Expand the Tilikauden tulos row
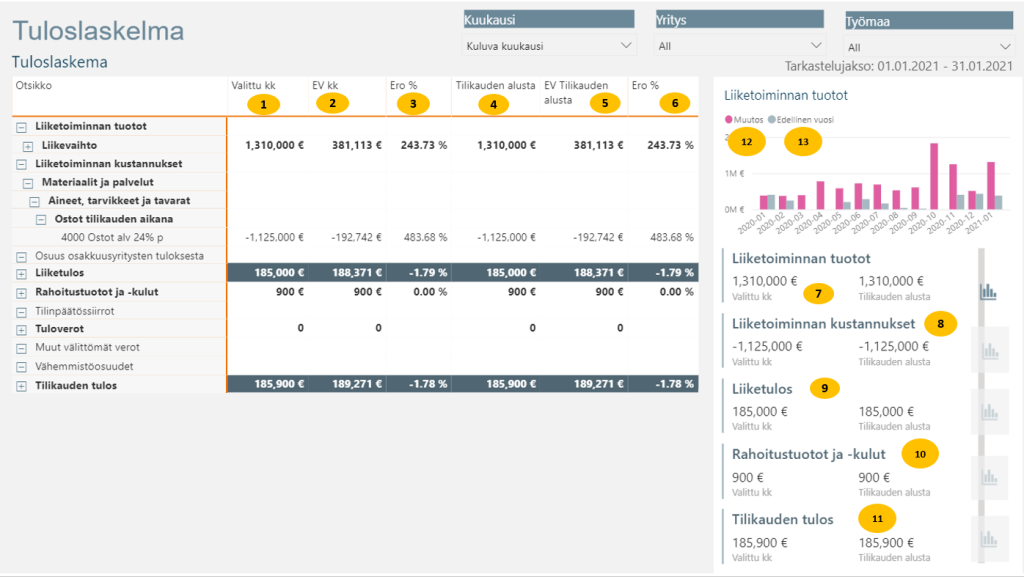The width and height of the screenshot is (1024, 577). [21, 386]
